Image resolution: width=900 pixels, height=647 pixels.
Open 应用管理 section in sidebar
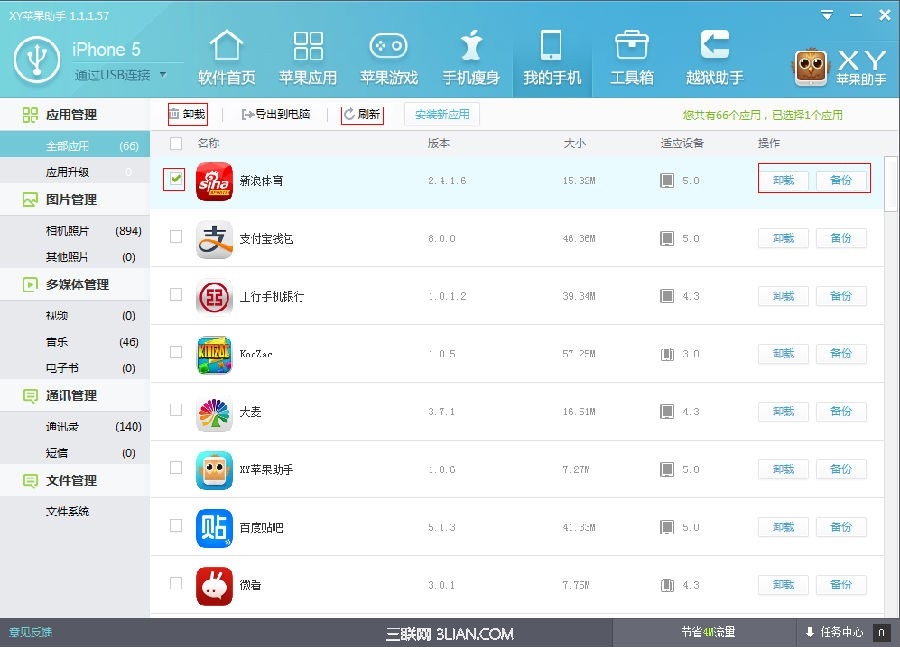click(75, 114)
